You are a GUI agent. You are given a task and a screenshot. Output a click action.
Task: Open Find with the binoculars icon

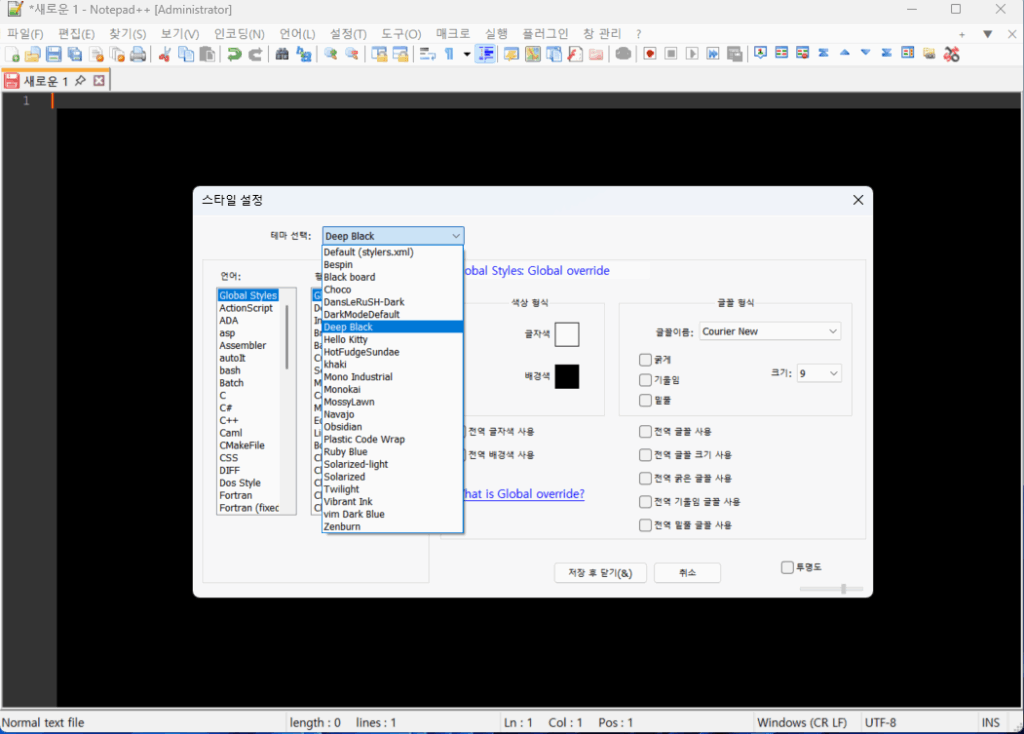click(282, 54)
